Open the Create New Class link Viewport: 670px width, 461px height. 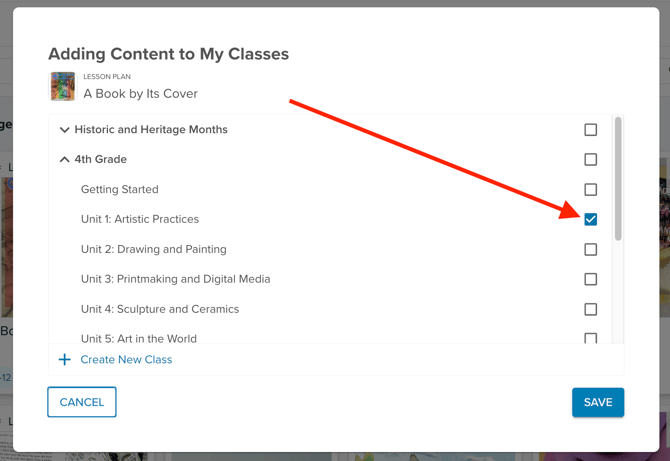[x=126, y=359]
